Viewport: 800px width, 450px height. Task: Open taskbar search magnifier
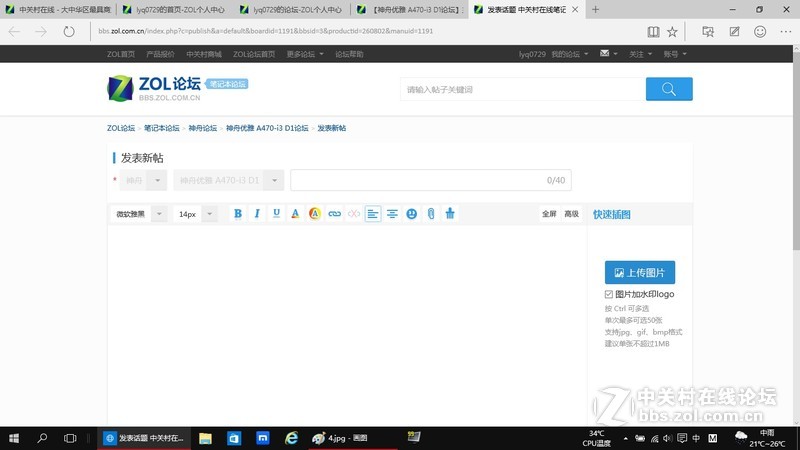(42, 438)
